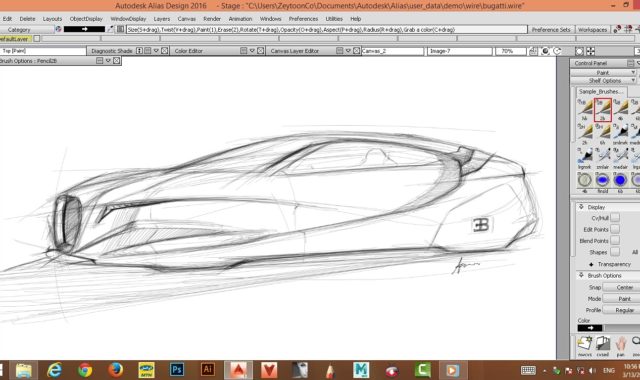Click the eyedropper icon next to the black color bar

tap(111, 29)
